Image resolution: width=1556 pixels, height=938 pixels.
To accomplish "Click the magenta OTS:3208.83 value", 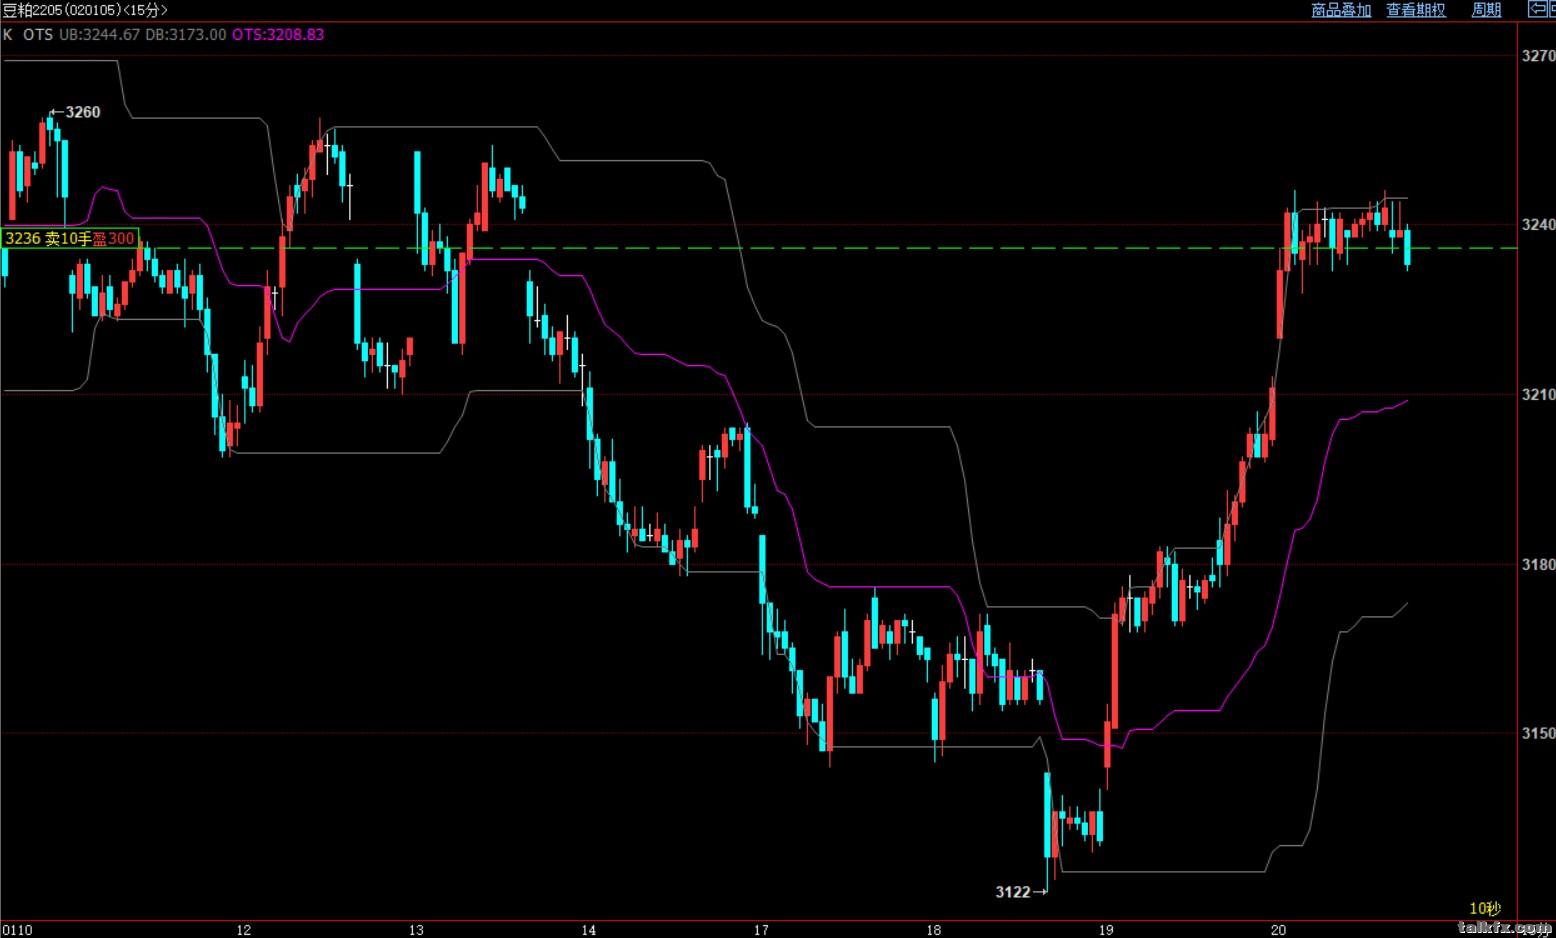I will click(278, 34).
